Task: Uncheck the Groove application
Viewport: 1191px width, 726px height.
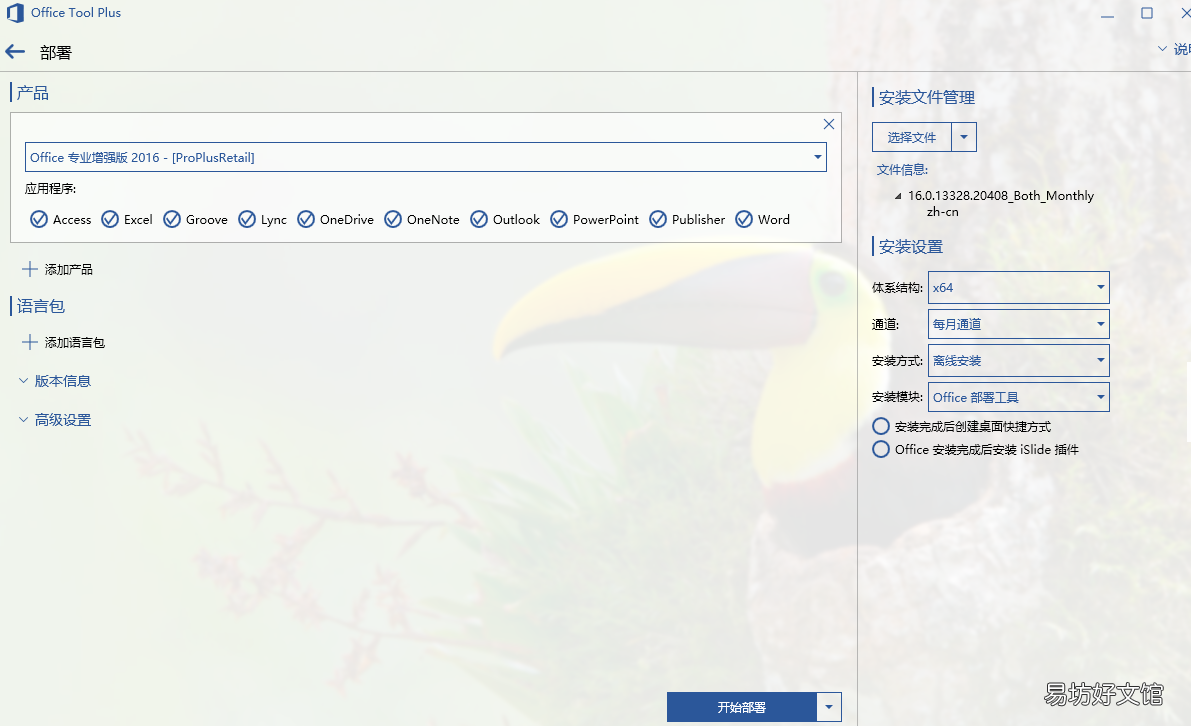Action: (172, 219)
